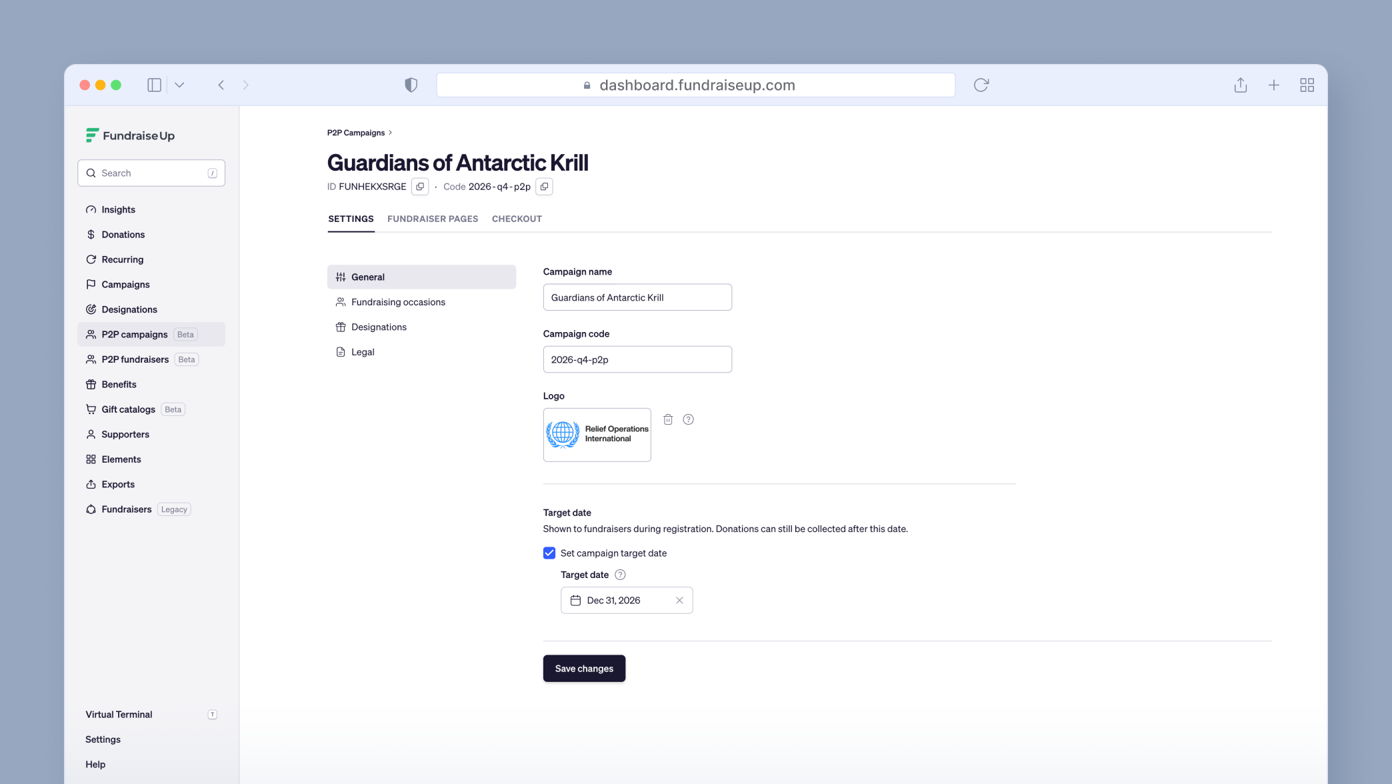The width and height of the screenshot is (1392, 784).
Task: Click P2P Campaigns breadcrumb
Action: (x=356, y=133)
